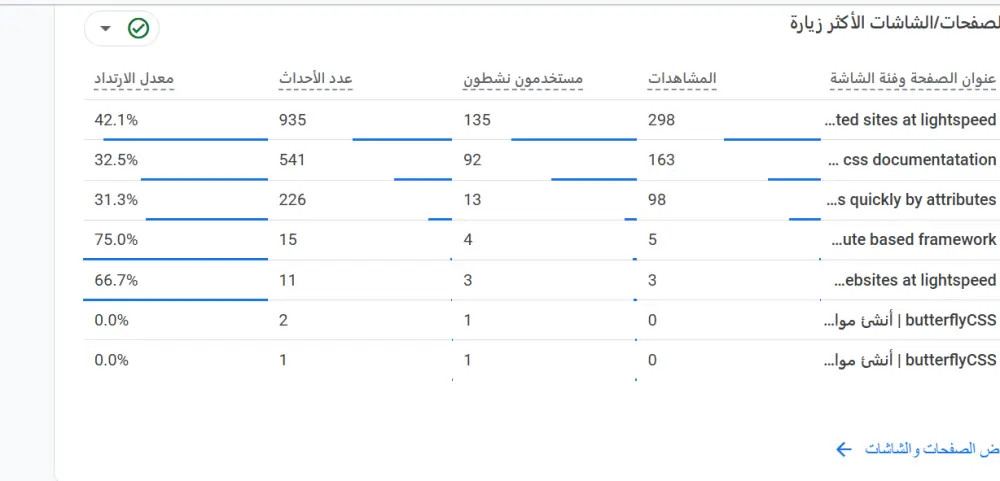Click the 13 active users value
The width and height of the screenshot is (1000, 481).
(x=472, y=200)
